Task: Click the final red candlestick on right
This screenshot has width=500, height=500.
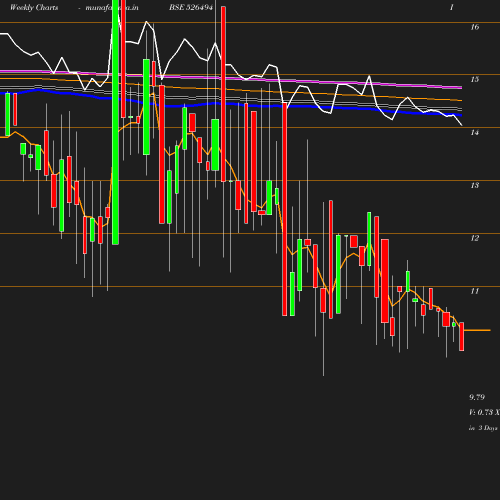Action: [462, 336]
